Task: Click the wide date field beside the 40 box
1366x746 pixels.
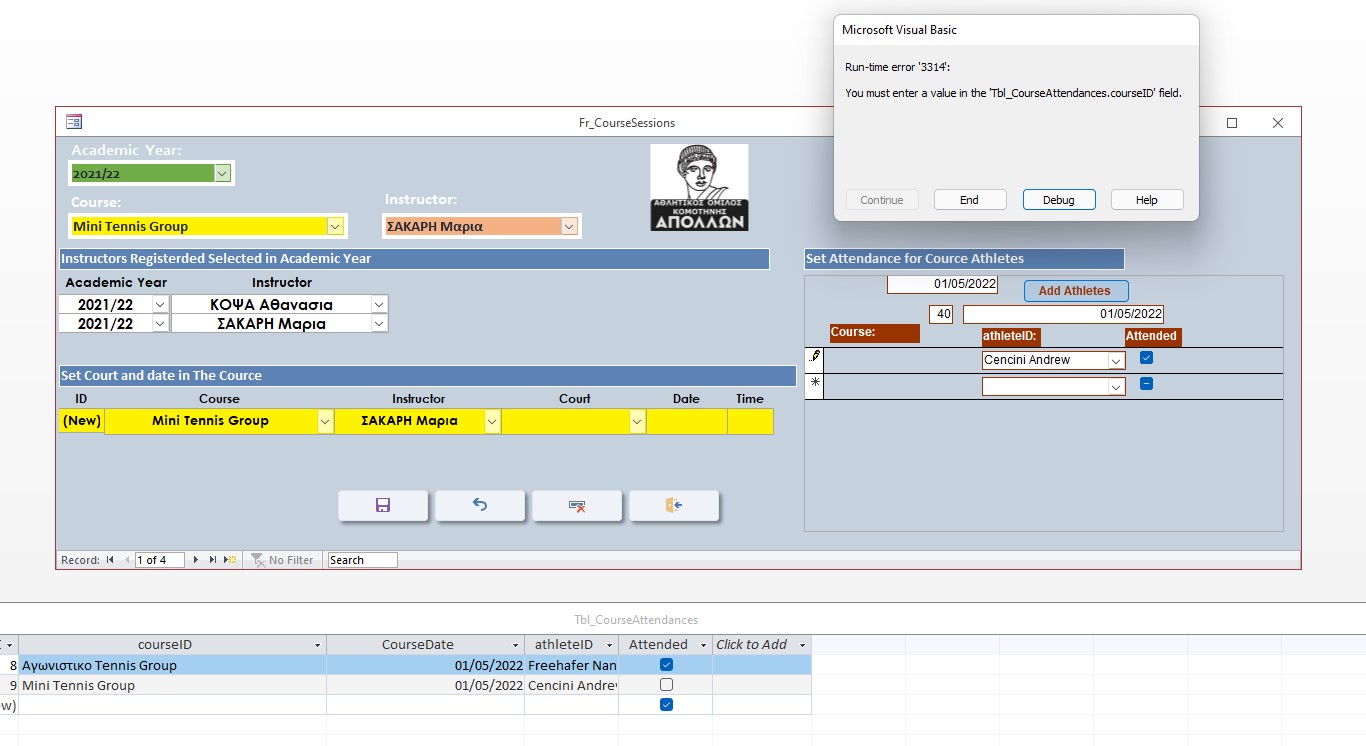Action: tap(1063, 314)
